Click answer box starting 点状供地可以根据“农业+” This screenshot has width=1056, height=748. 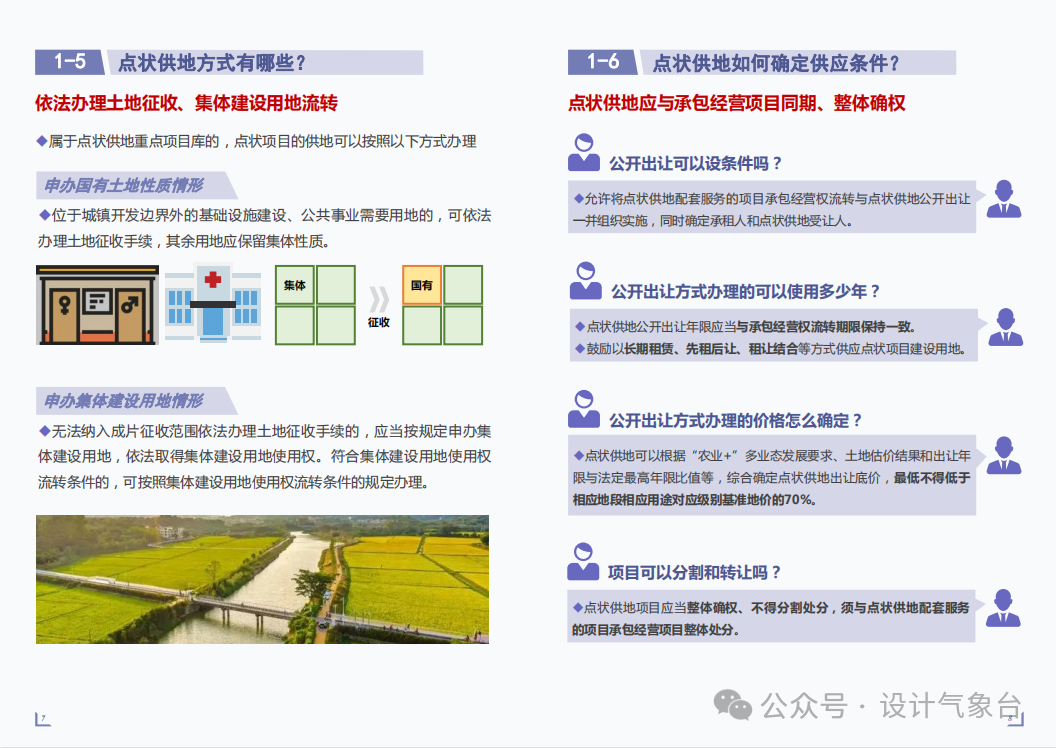coord(772,475)
